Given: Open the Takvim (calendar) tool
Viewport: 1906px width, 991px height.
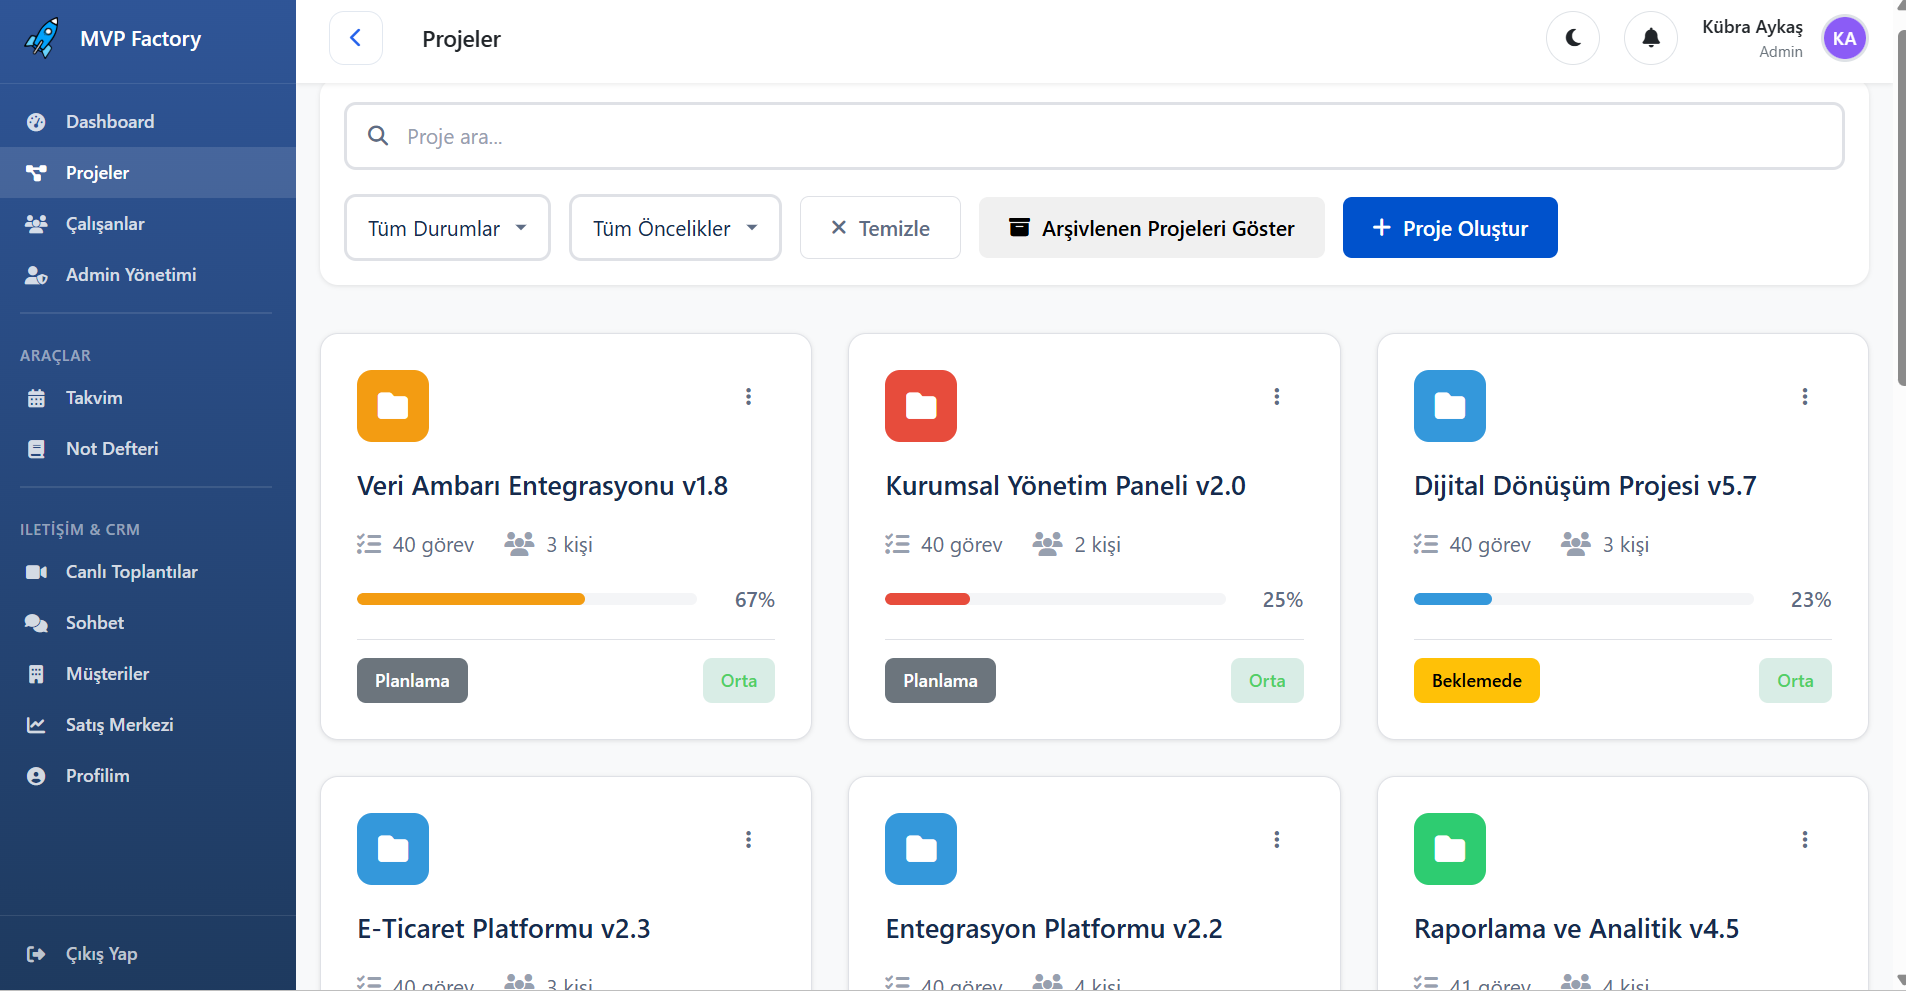Looking at the screenshot, I should (95, 397).
